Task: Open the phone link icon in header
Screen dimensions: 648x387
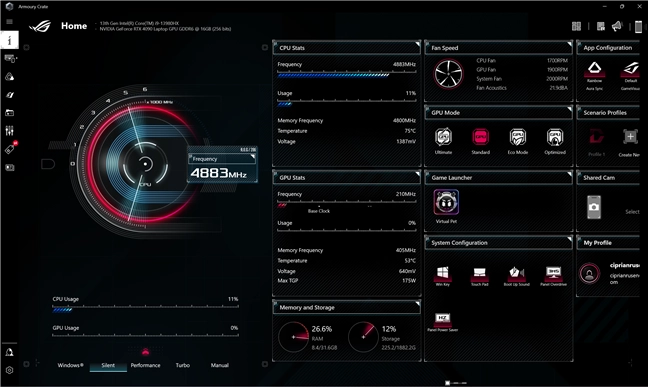Action: 638,26
